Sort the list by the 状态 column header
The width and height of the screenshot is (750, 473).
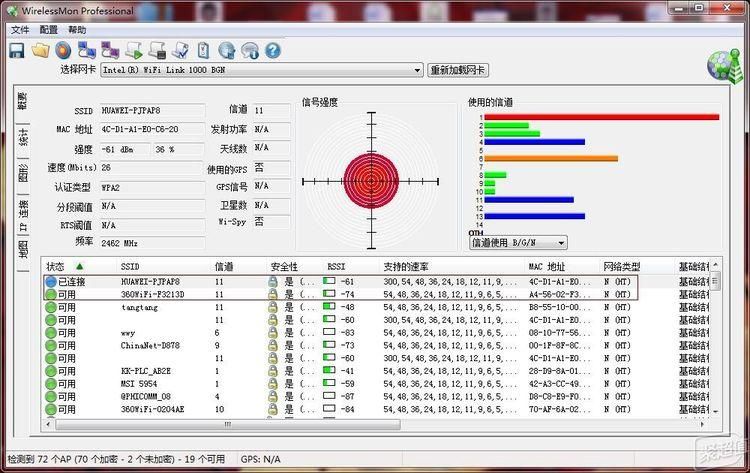pyautogui.click(x=79, y=266)
